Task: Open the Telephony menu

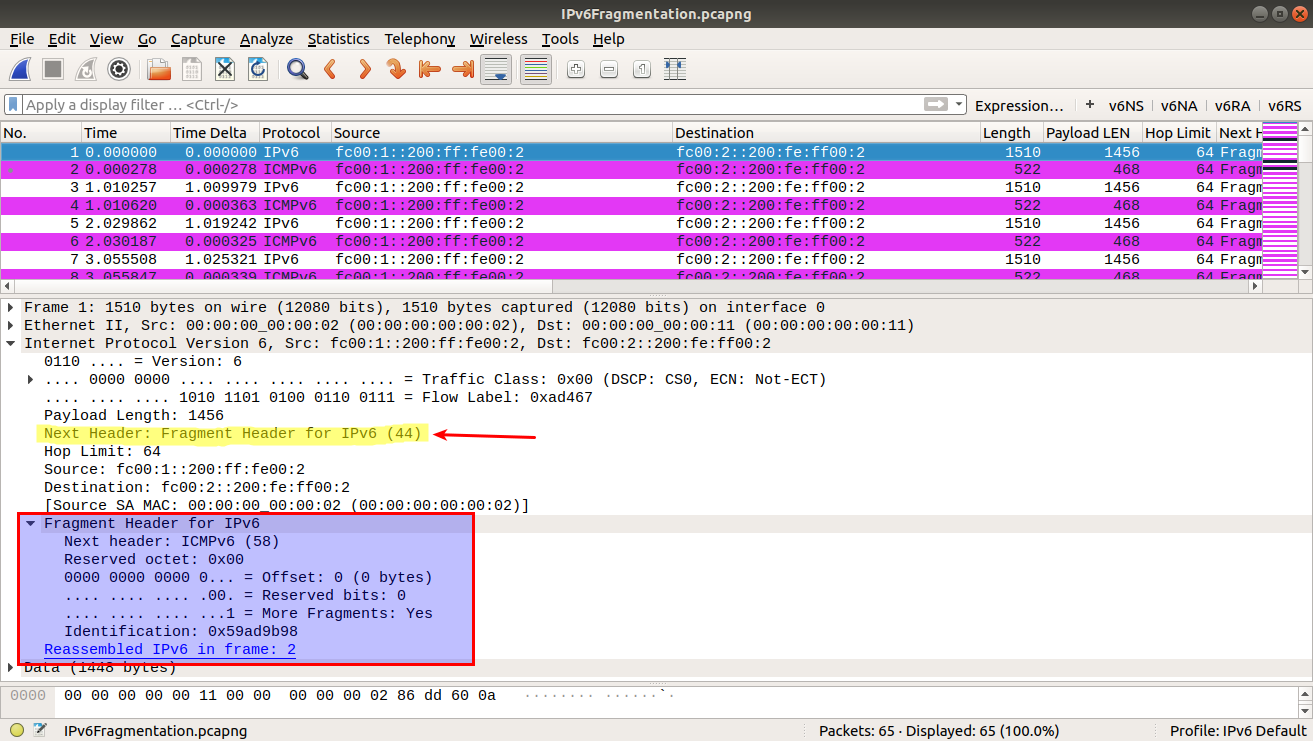Action: click(419, 39)
